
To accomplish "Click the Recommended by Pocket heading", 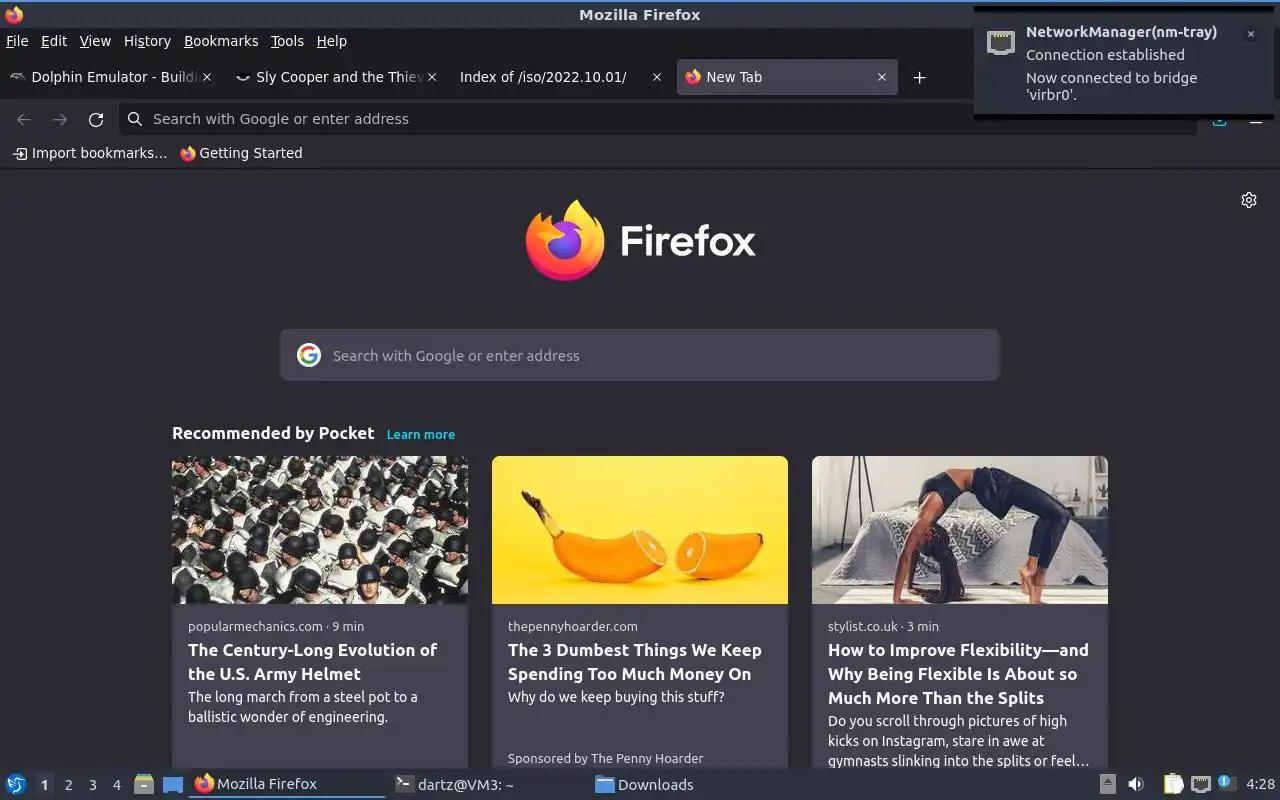I will point(273,433).
